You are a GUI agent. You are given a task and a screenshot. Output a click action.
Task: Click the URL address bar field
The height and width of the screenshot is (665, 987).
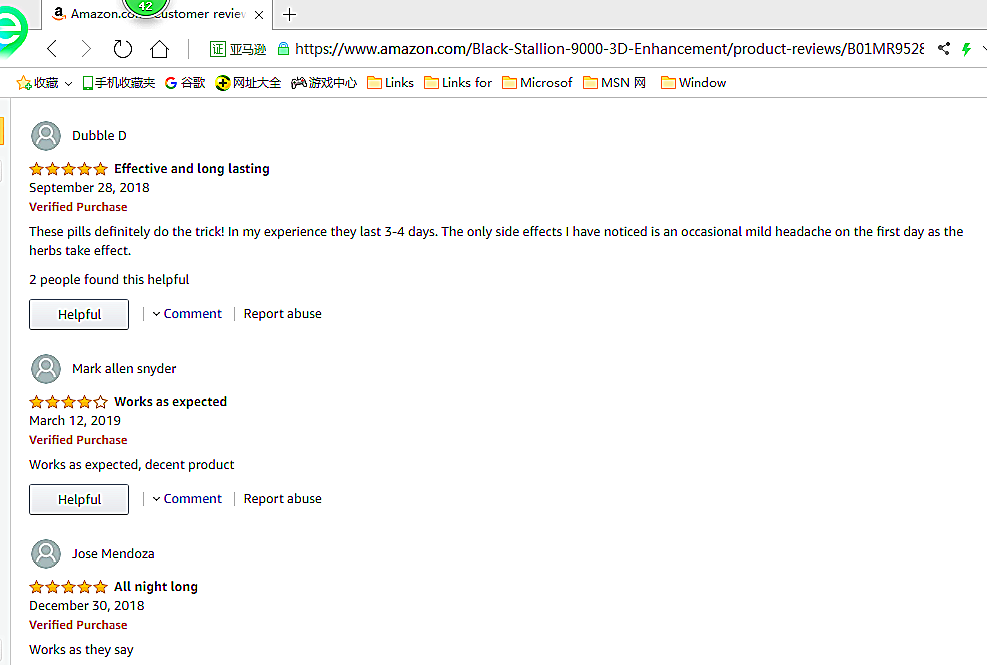[x=600, y=49]
